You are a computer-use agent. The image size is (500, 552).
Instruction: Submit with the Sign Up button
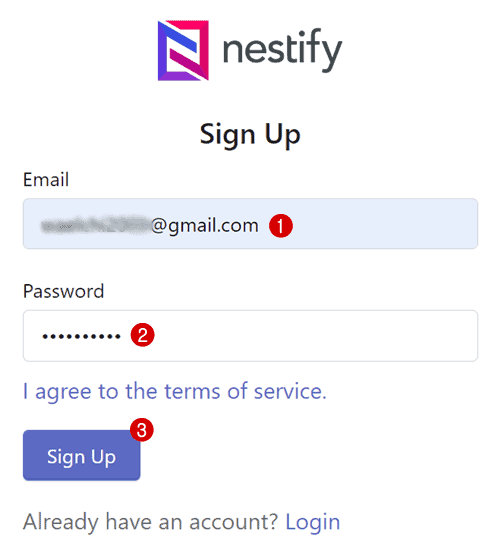tap(82, 455)
